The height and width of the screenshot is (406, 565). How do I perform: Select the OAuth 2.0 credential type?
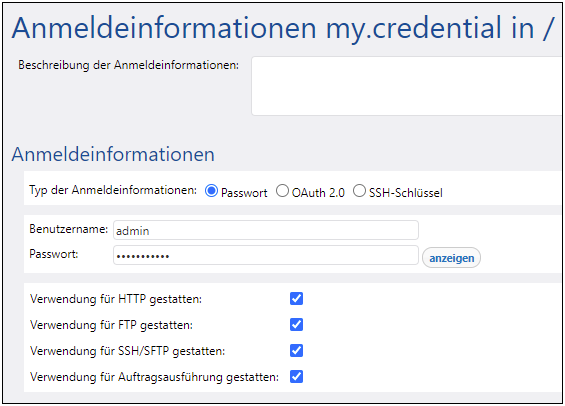pyautogui.click(x=282, y=191)
